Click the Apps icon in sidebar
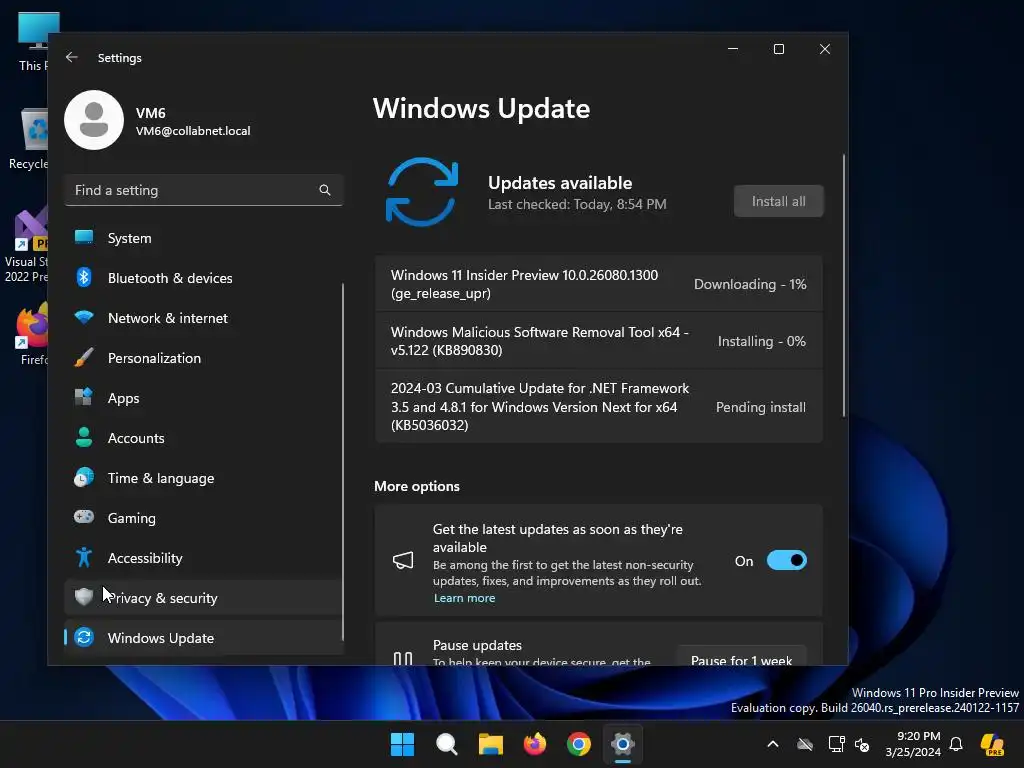This screenshot has width=1024, height=768. click(x=84, y=397)
